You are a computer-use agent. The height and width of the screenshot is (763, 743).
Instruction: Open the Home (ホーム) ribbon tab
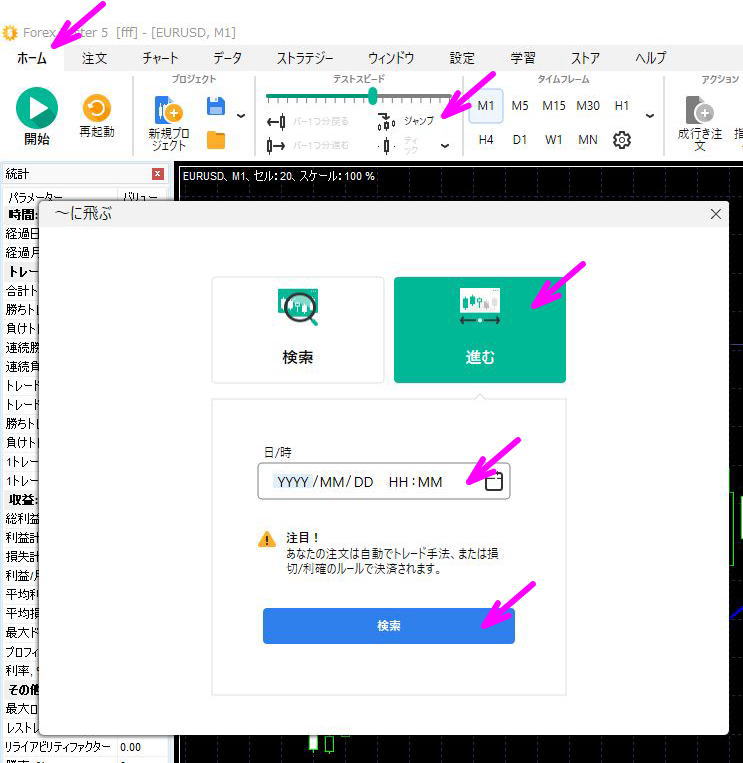pos(32,58)
